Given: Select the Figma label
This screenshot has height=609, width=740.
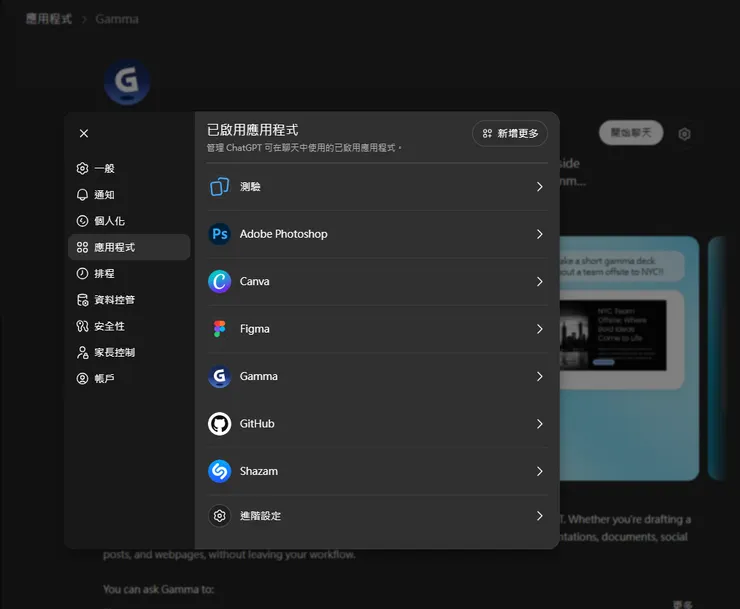Looking at the screenshot, I should pos(254,329).
